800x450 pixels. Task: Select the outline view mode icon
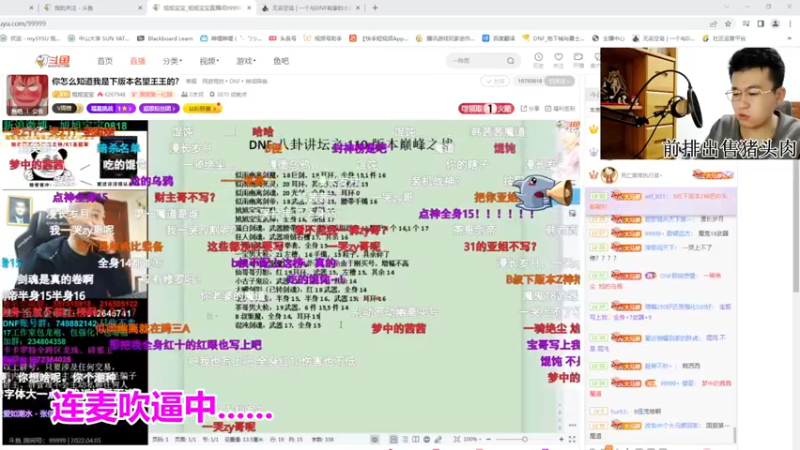tap(405, 439)
